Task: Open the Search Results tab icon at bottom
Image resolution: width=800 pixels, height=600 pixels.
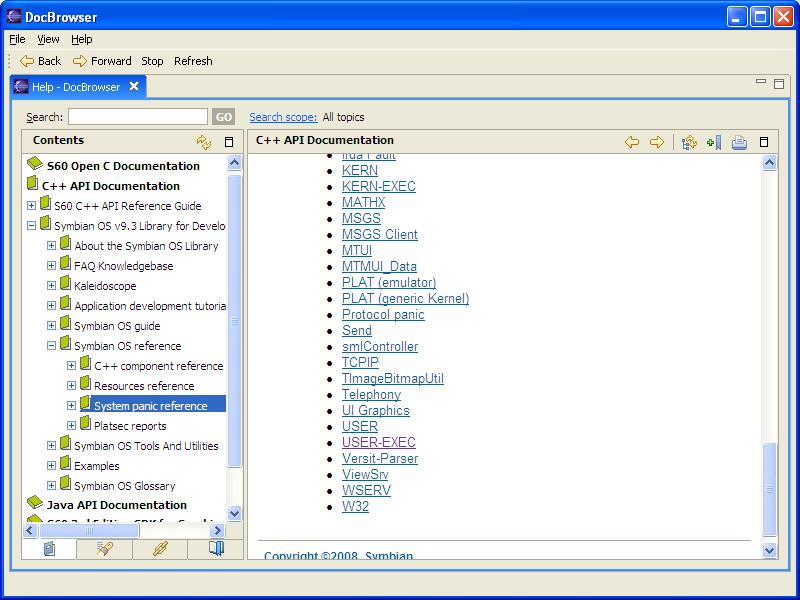Action: 105,549
